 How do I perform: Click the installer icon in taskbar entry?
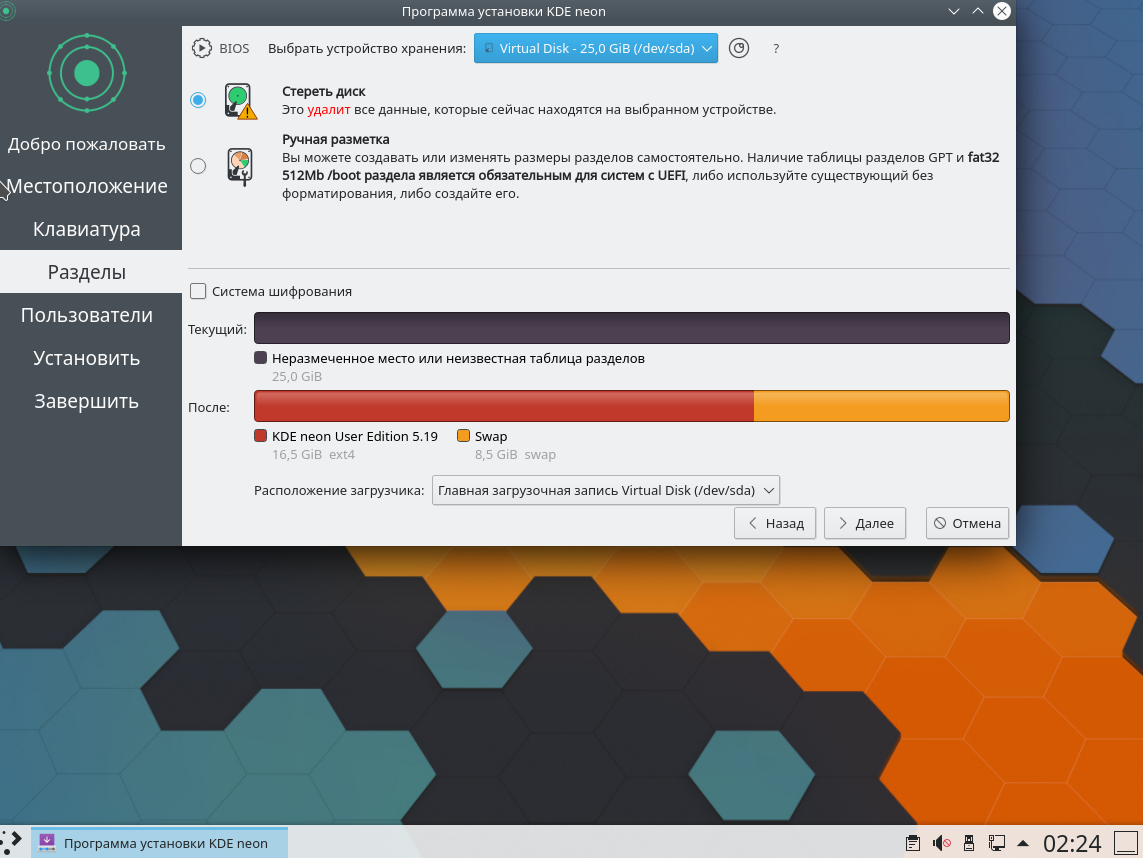point(47,843)
